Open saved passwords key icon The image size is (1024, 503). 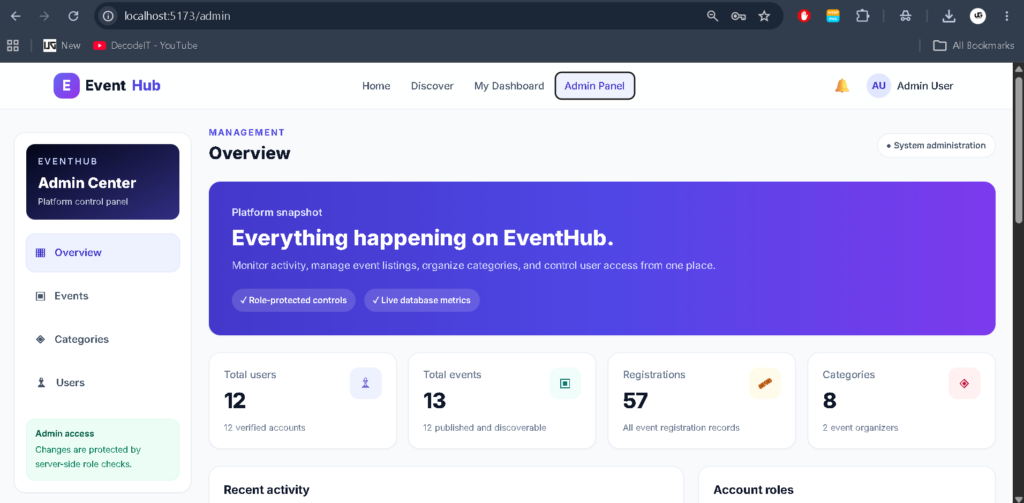point(739,16)
